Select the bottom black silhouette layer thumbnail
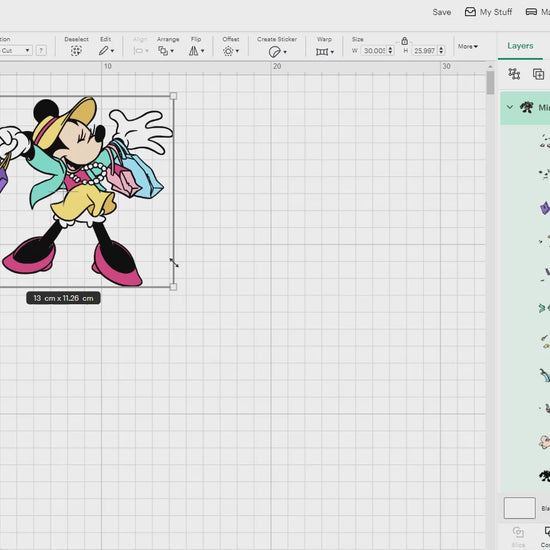Viewport: 550px width, 550px height. pos(545,476)
